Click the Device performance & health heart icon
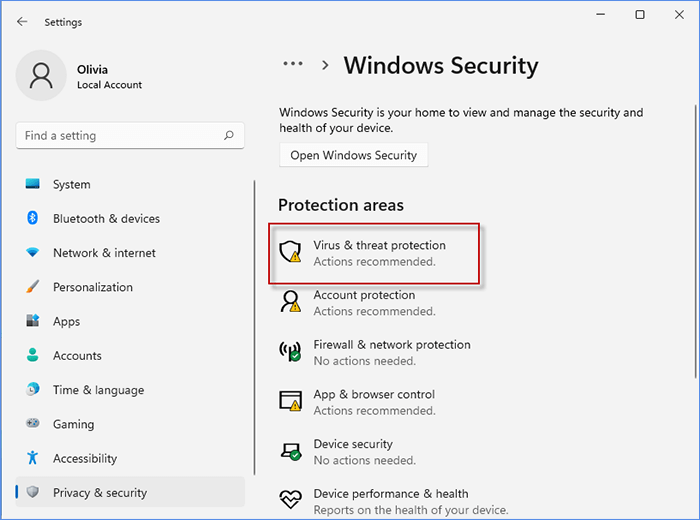The width and height of the screenshot is (700, 520). (x=291, y=500)
